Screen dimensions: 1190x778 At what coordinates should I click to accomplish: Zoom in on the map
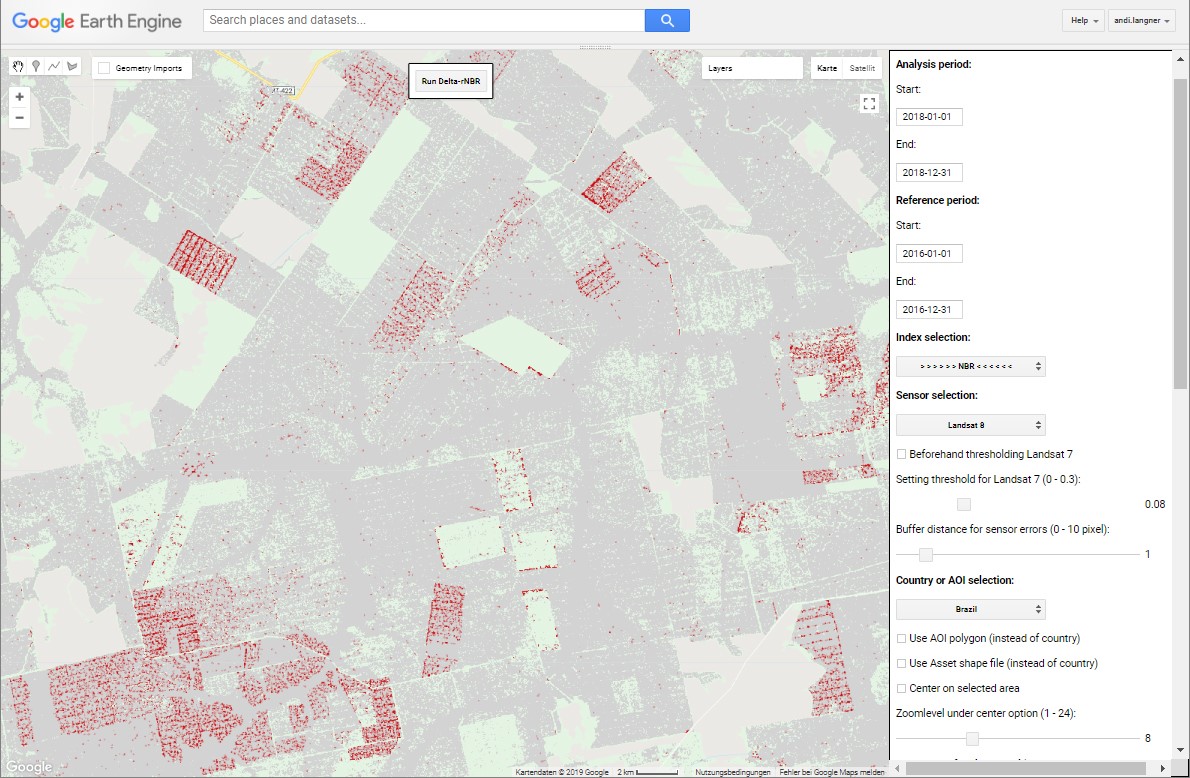[20, 97]
